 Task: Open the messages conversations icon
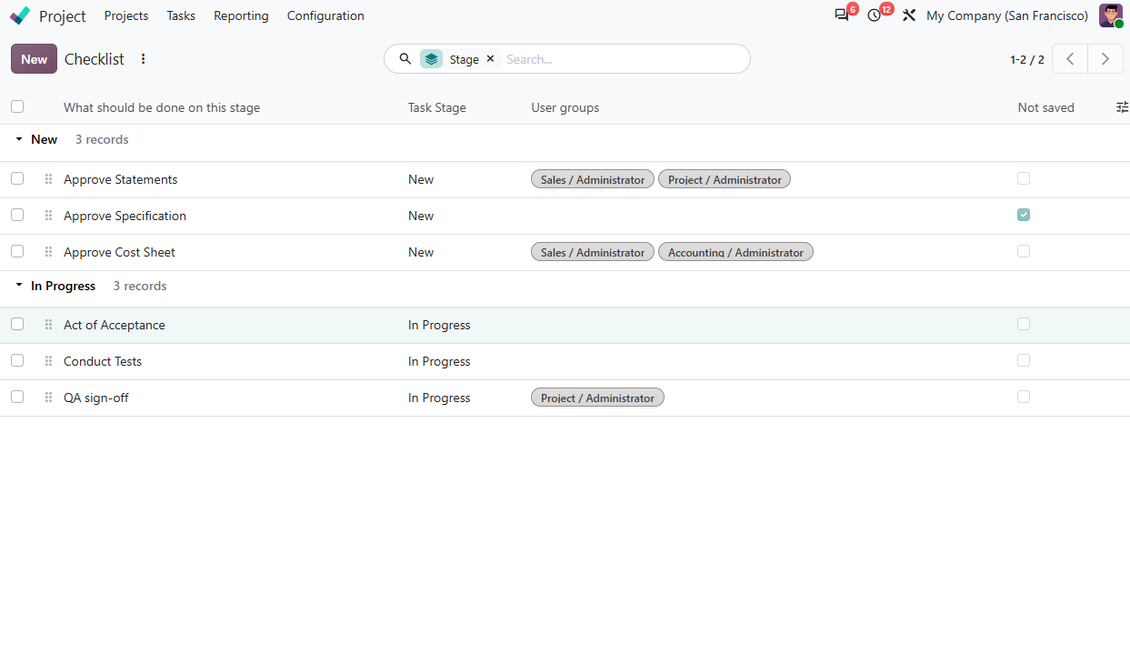(841, 15)
